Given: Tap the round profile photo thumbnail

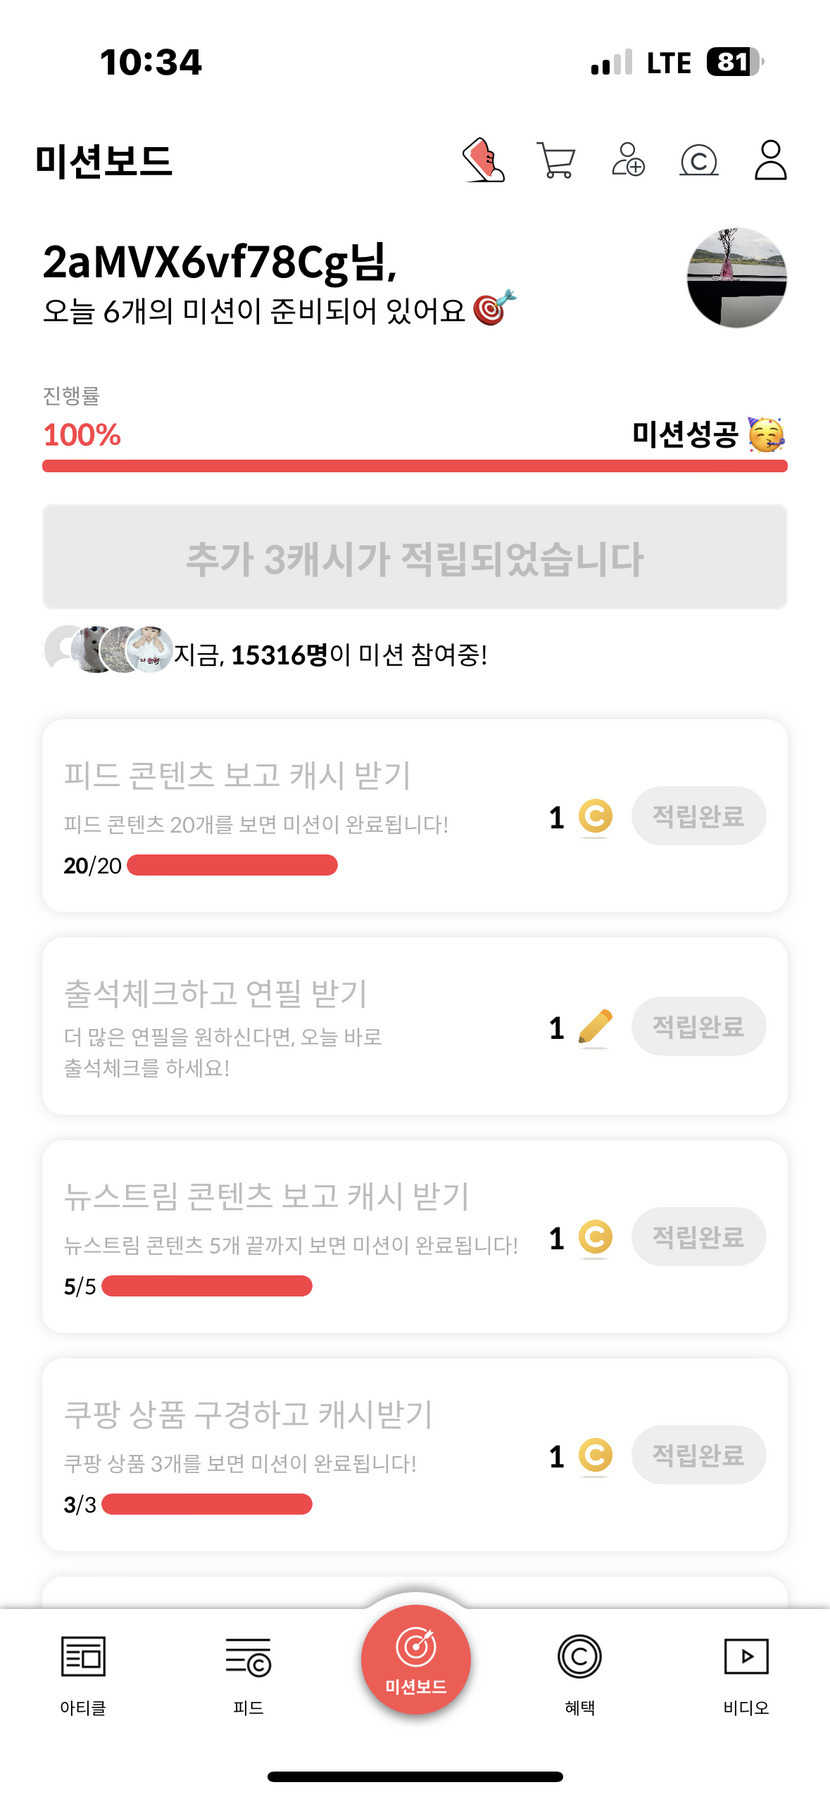Looking at the screenshot, I should tap(737, 278).
